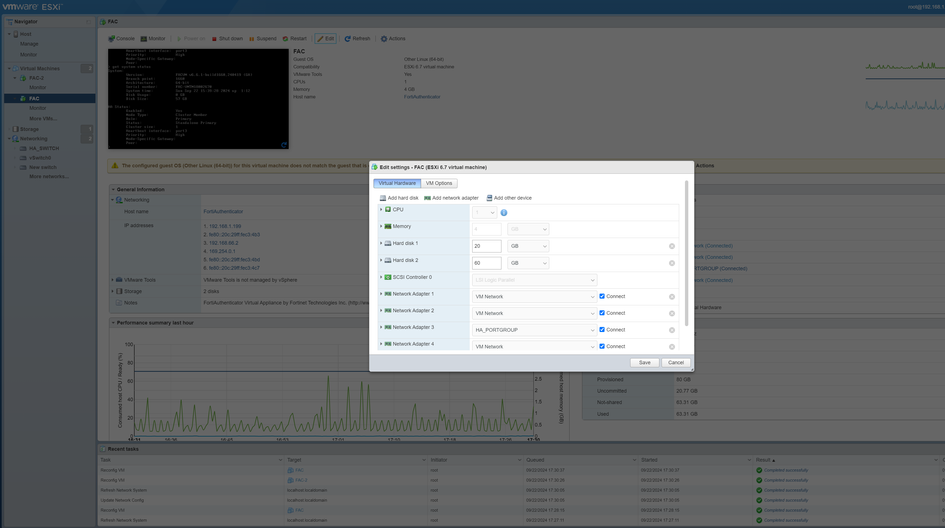Click the Add other device icon
945x528 pixels.
coord(489,198)
